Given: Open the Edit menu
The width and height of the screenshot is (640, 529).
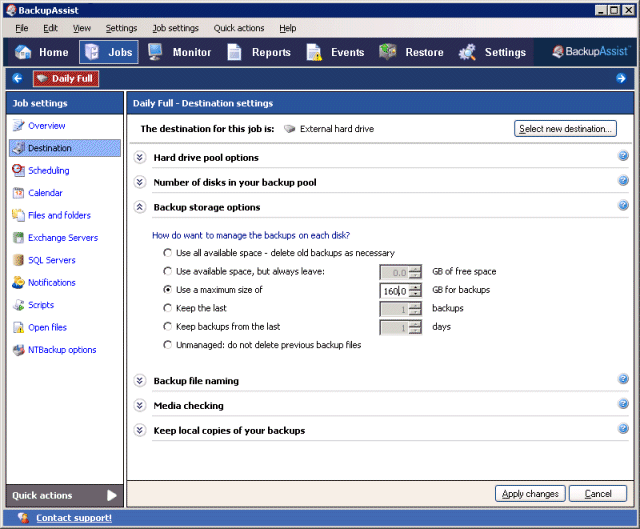Looking at the screenshot, I should 50,28.
